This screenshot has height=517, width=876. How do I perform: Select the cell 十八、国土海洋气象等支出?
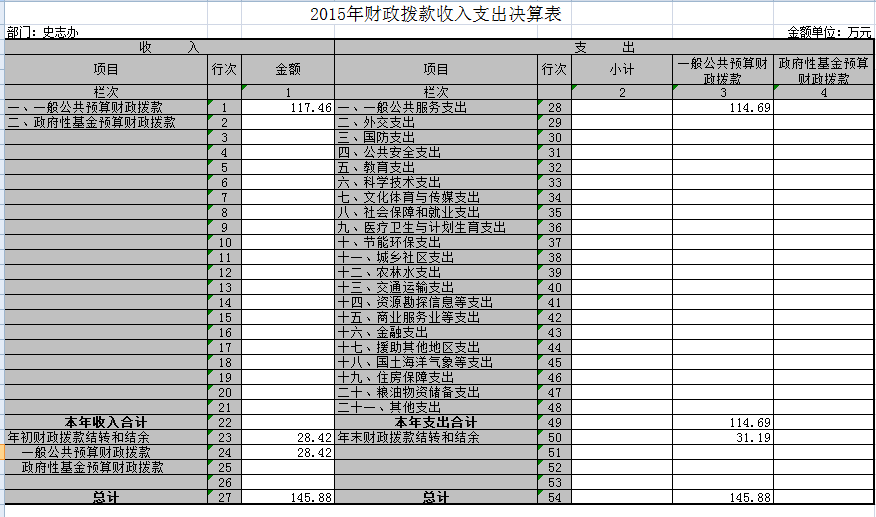[x=436, y=362]
